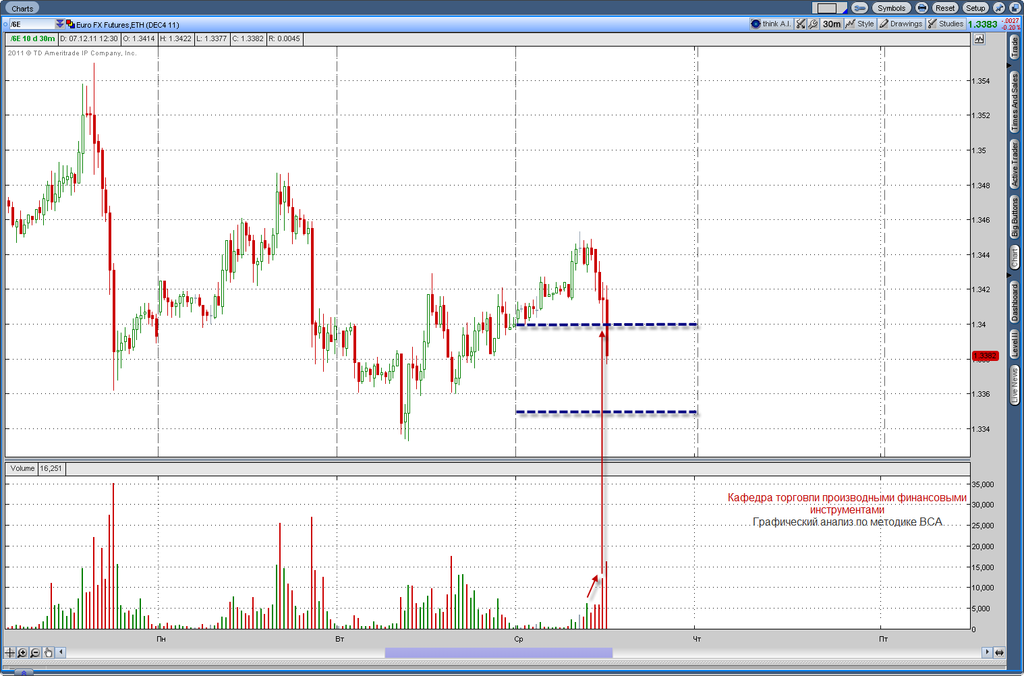Click the Reset button
This screenshot has width=1024, height=676.
944,8
